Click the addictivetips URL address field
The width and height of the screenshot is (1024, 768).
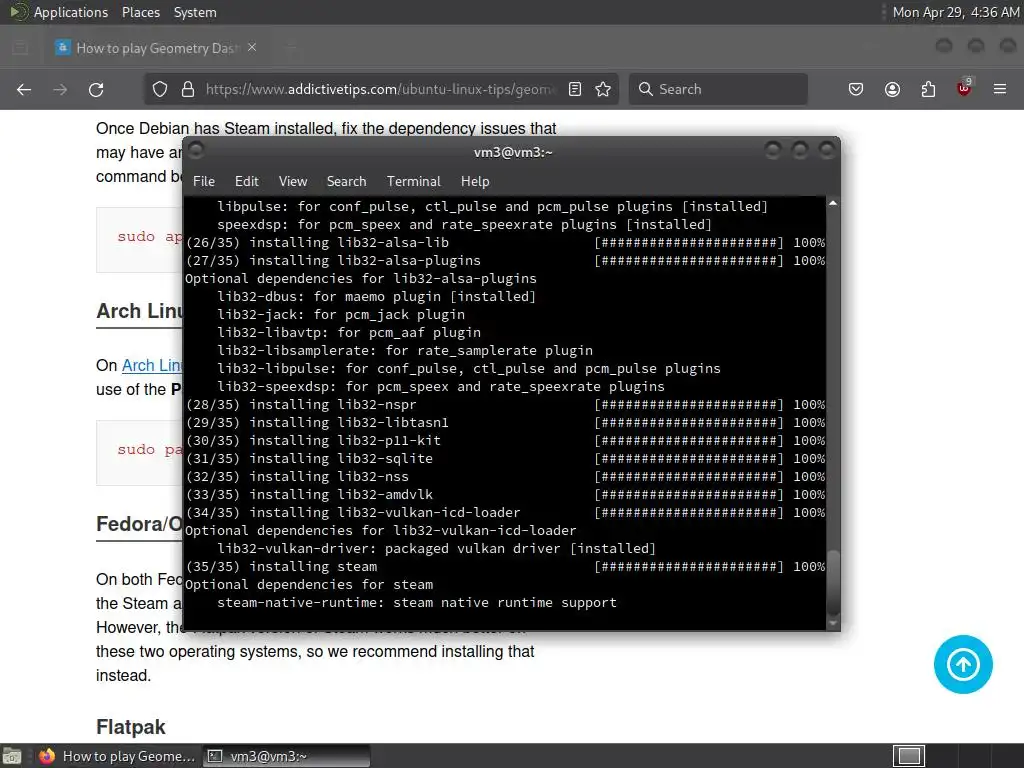(x=380, y=89)
